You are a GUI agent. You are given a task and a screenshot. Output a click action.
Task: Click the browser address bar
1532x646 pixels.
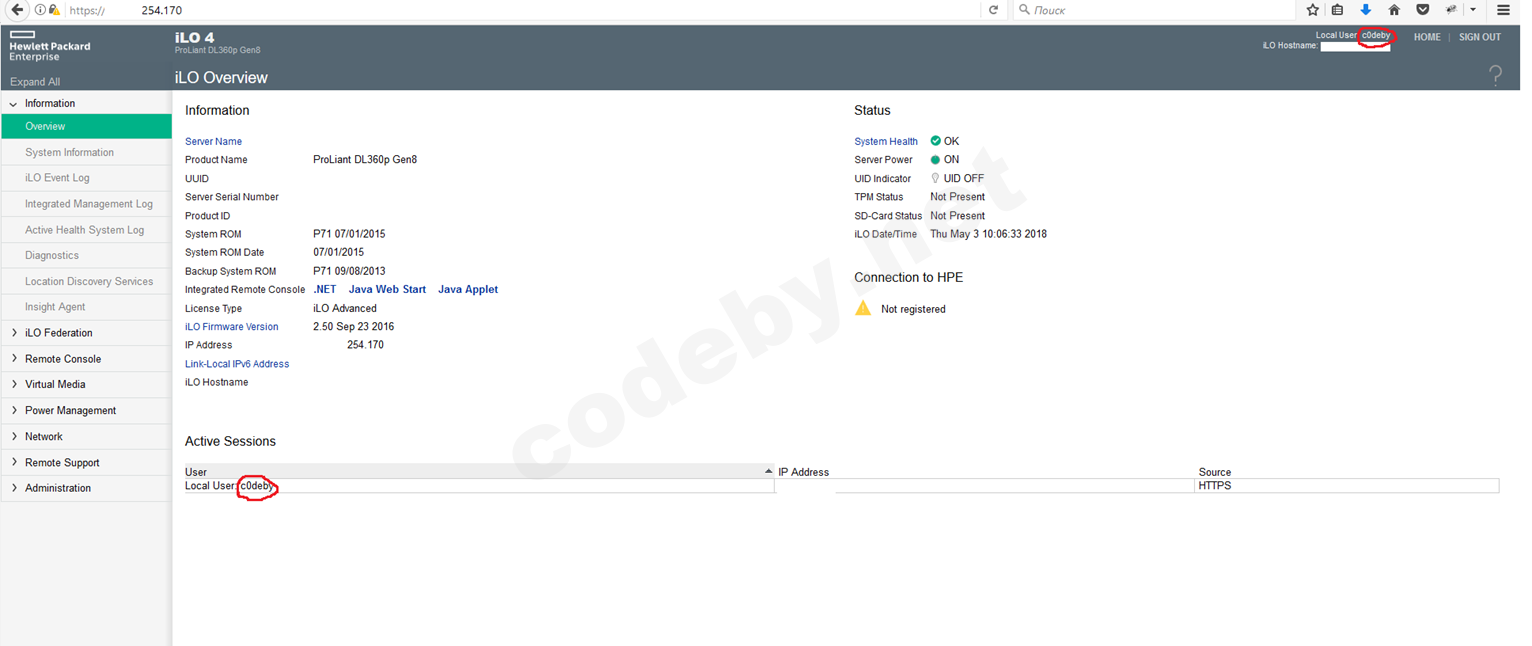[x=520, y=9]
